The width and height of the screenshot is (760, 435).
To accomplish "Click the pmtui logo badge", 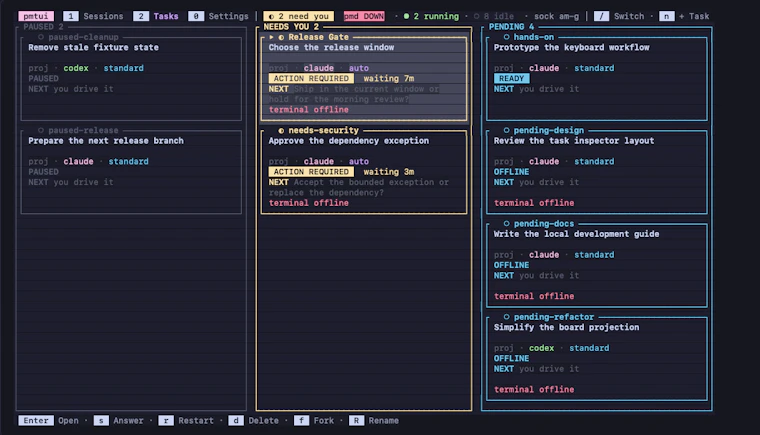I will point(36,16).
